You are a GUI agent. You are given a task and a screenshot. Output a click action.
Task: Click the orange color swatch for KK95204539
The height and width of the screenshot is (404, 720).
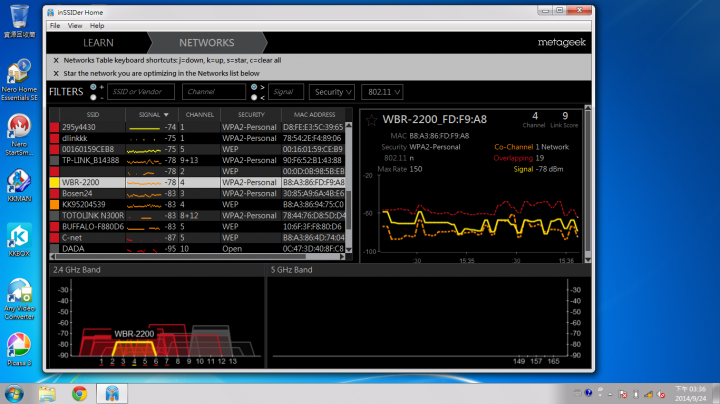[54, 204]
